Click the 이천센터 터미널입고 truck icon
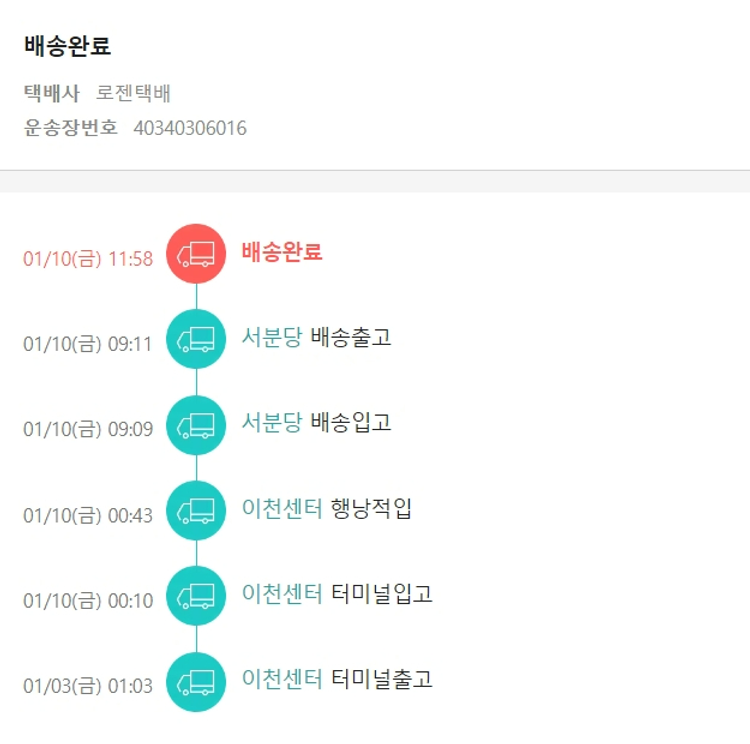The height and width of the screenshot is (744, 750). [196, 596]
